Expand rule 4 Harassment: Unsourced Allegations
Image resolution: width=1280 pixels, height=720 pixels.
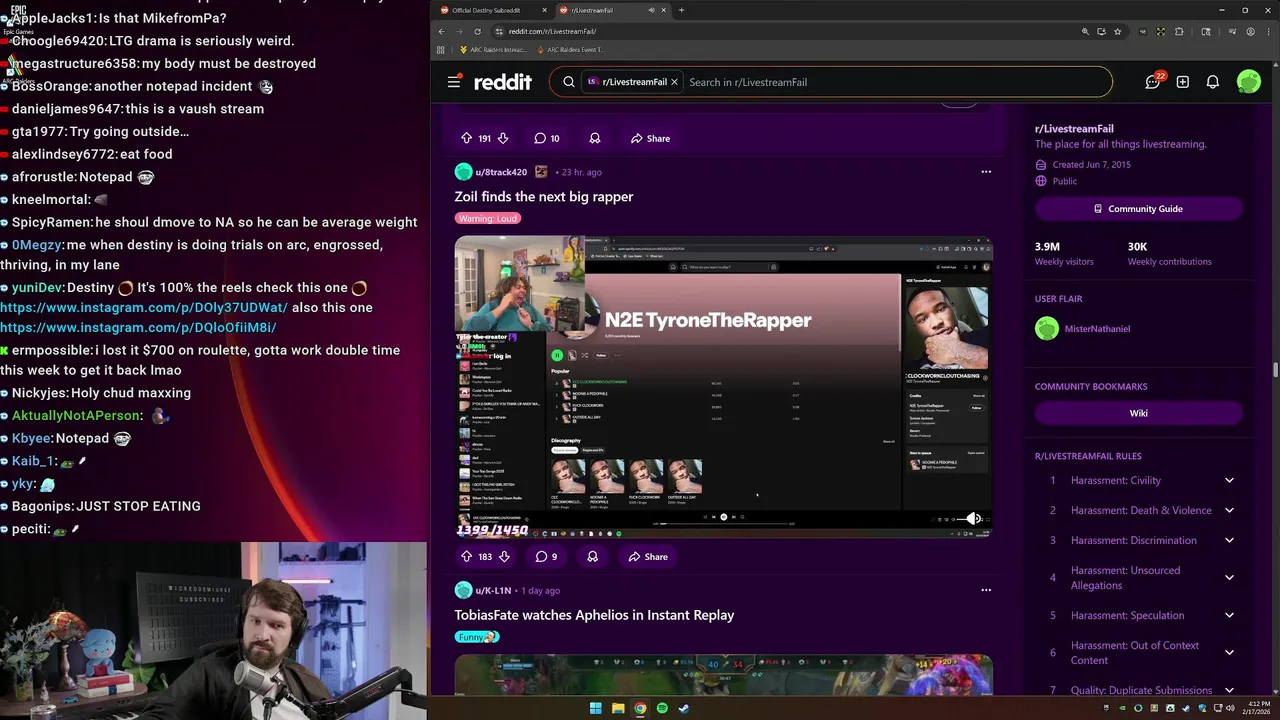click(1229, 578)
